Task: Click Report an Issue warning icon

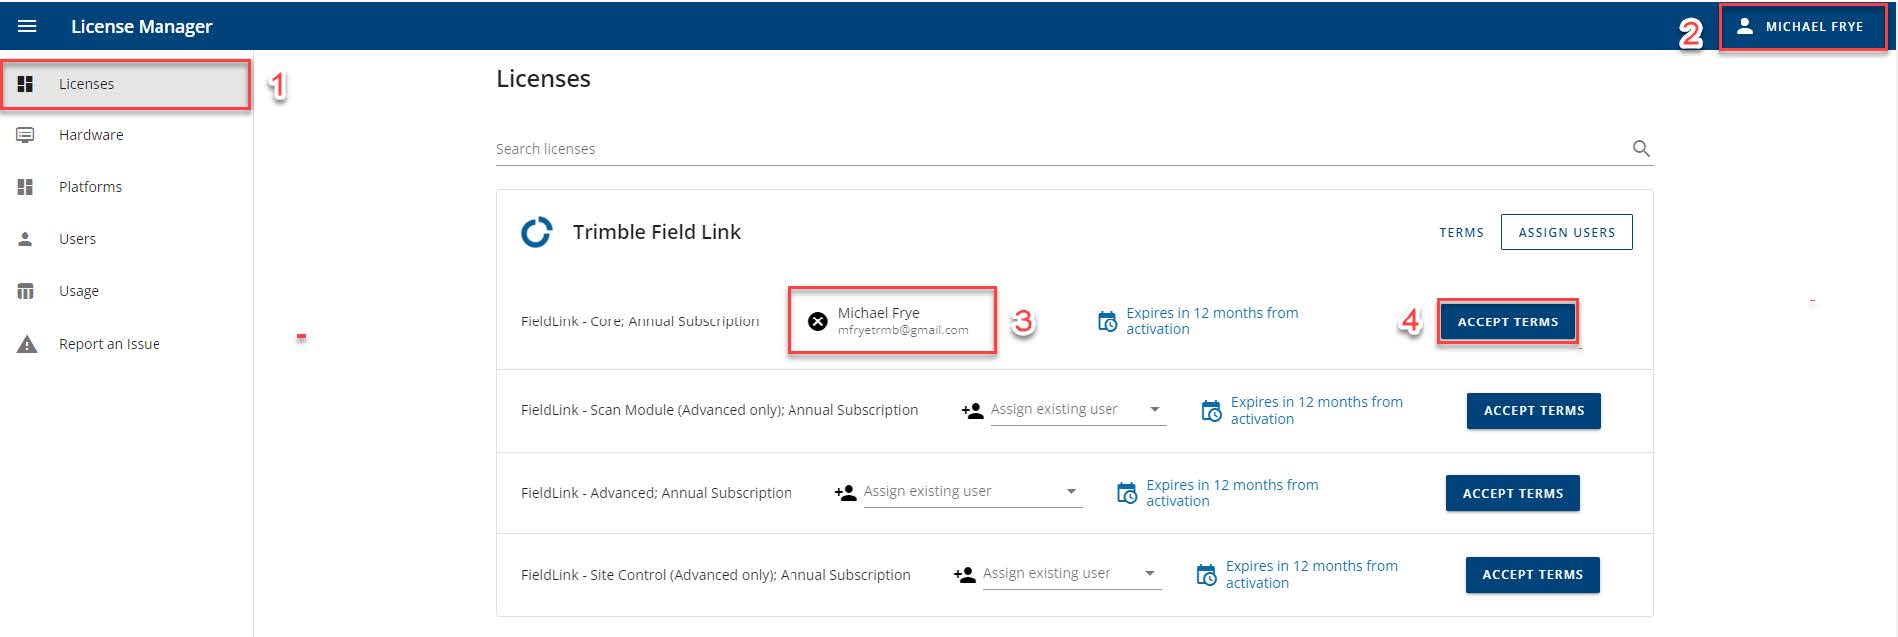Action: (x=27, y=344)
